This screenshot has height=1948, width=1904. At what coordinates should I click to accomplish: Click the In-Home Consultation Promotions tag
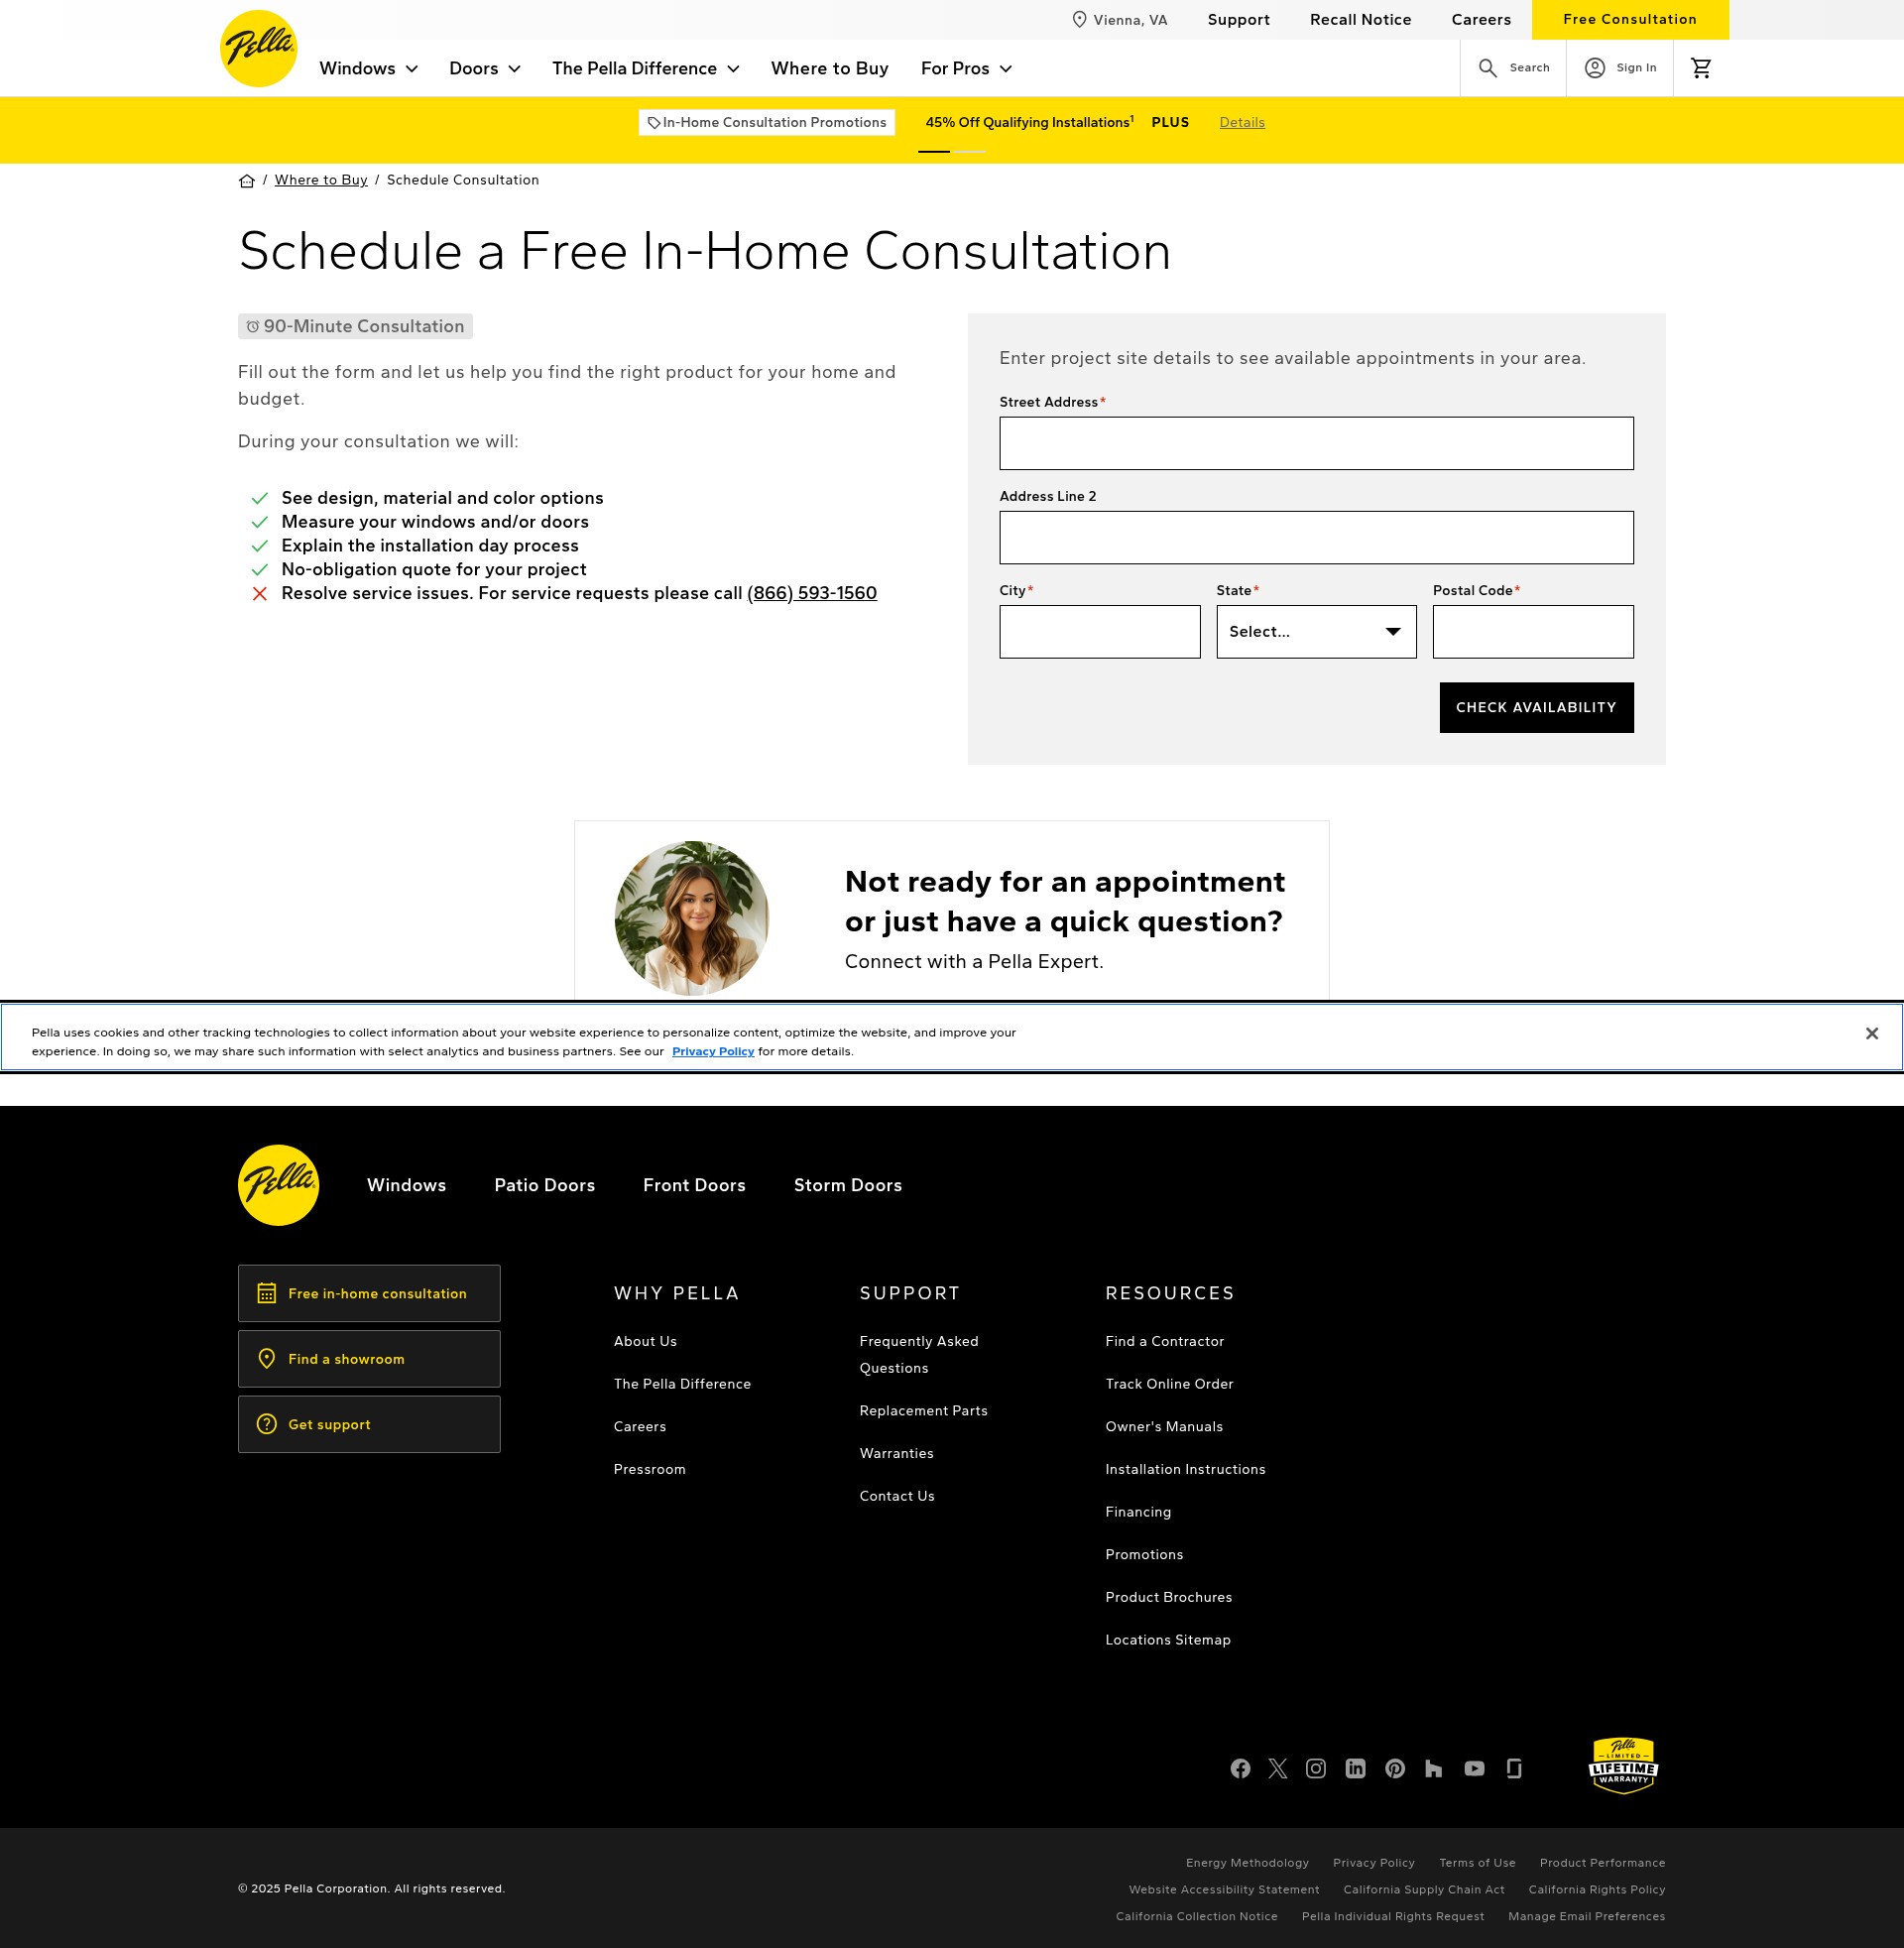pos(767,123)
